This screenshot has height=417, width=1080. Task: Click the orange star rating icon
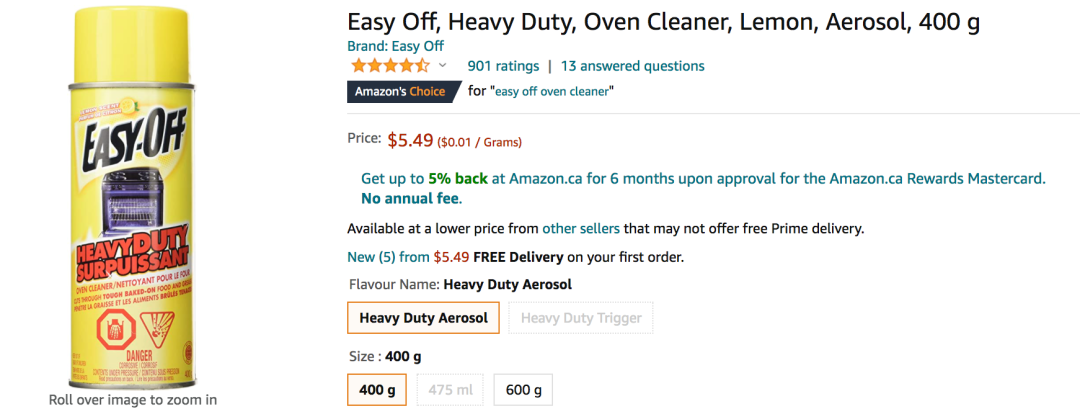[x=391, y=66]
